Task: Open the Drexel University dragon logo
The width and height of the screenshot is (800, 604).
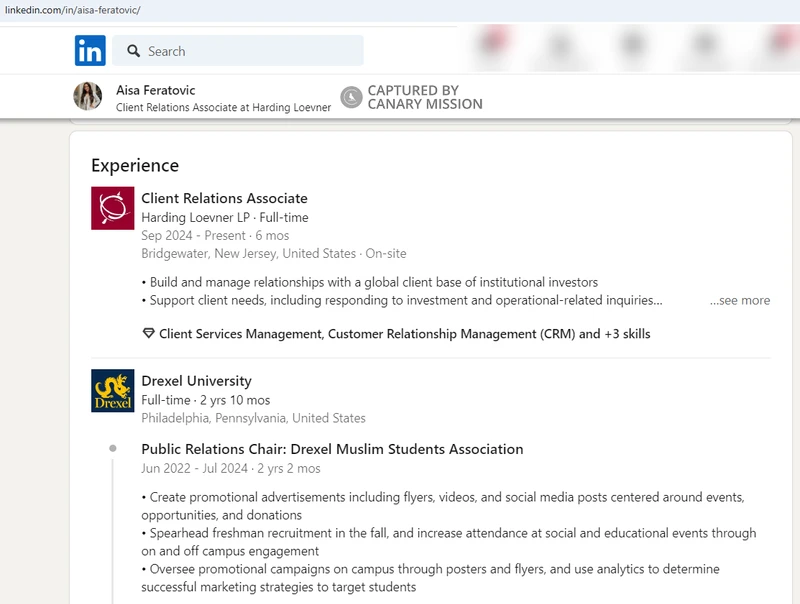Action: [113, 391]
